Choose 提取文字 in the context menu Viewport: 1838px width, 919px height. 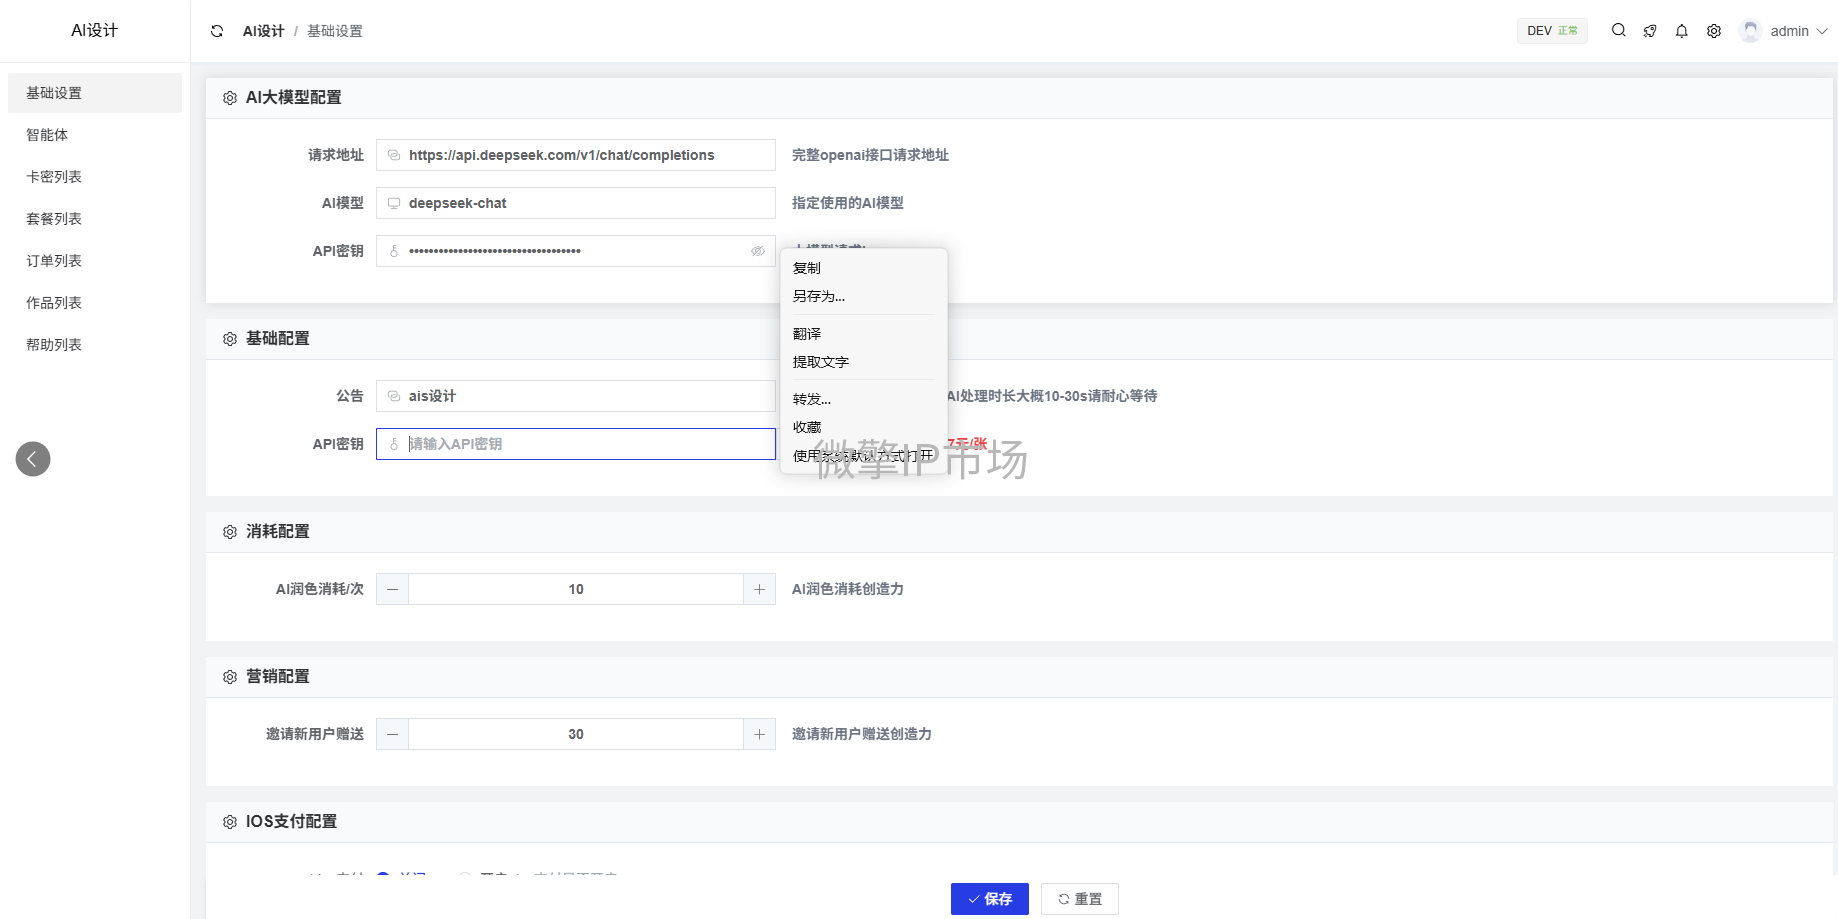coord(821,362)
